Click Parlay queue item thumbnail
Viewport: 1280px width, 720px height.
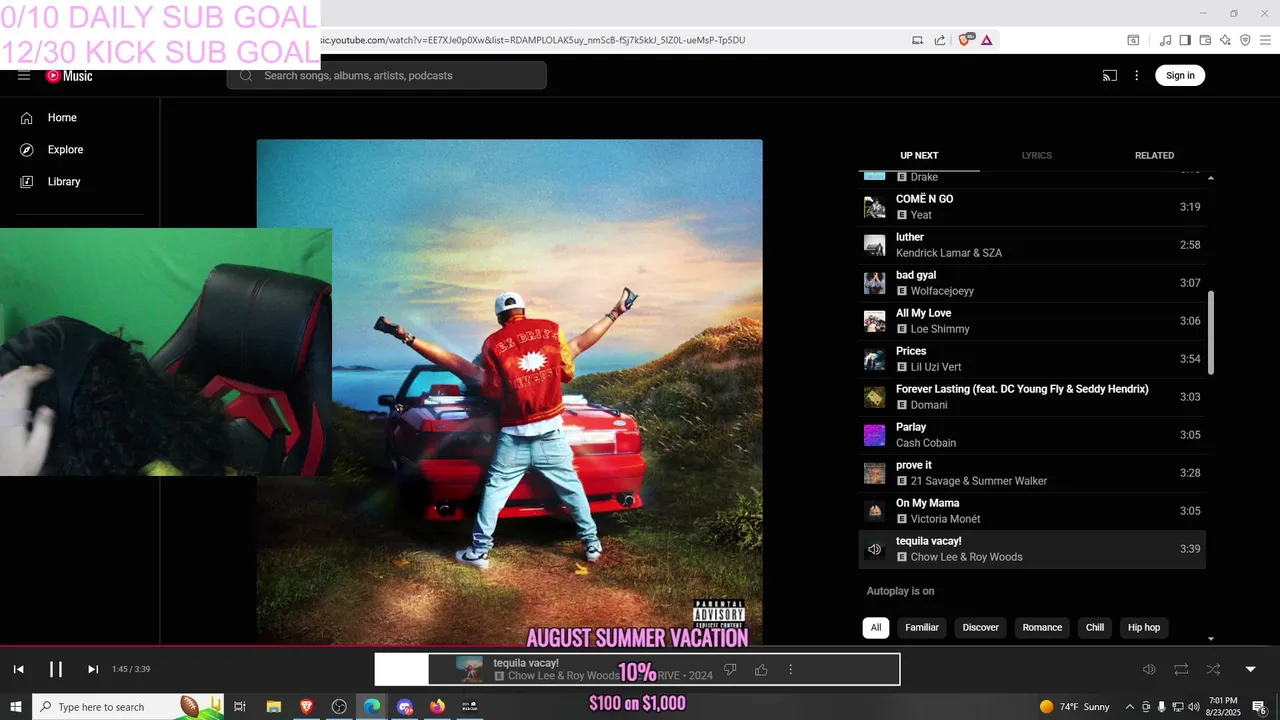[x=875, y=435]
